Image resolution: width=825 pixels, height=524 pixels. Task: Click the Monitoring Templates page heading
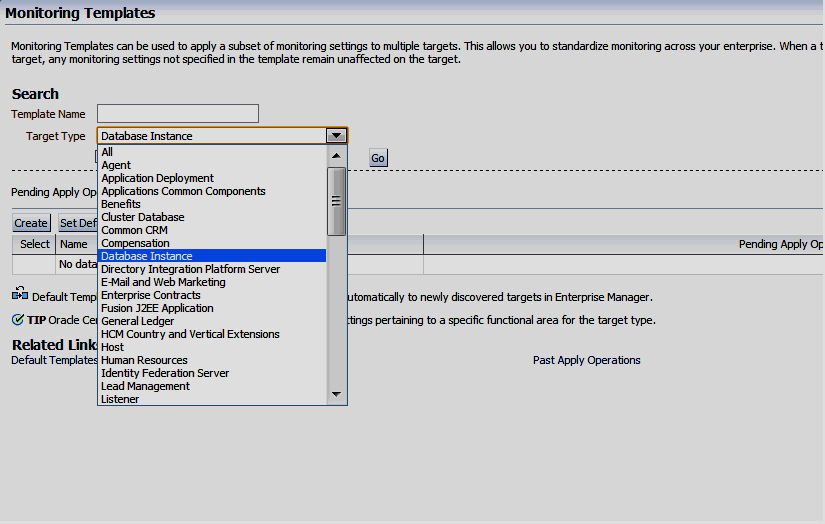pyautogui.click(x=80, y=13)
